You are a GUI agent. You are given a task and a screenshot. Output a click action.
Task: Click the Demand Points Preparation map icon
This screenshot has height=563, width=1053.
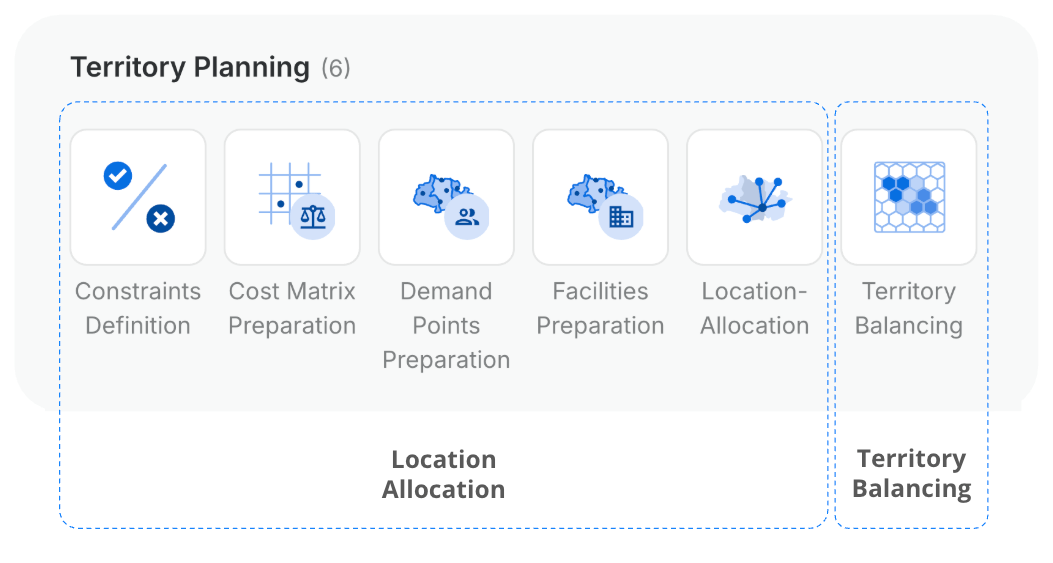(446, 197)
